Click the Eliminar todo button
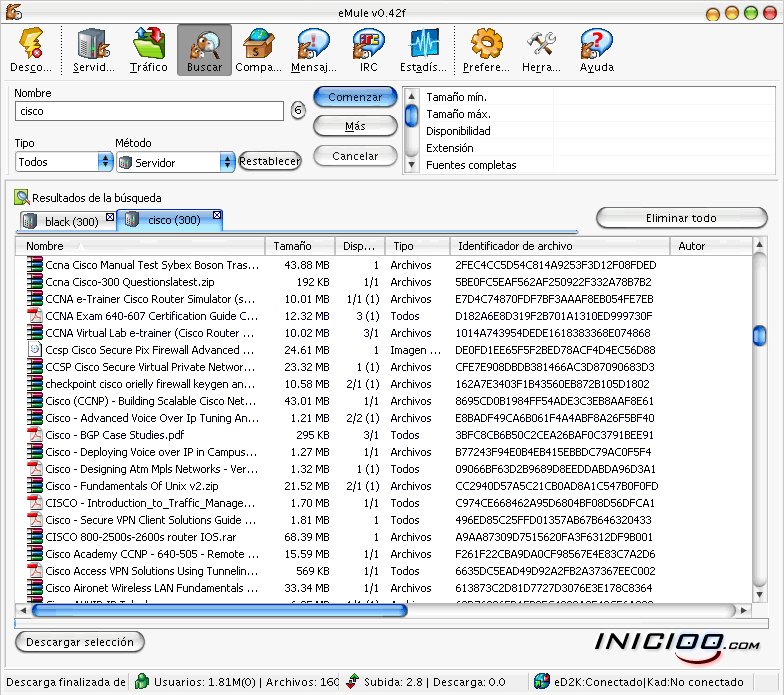Image resolution: width=784 pixels, height=695 pixels. point(682,218)
